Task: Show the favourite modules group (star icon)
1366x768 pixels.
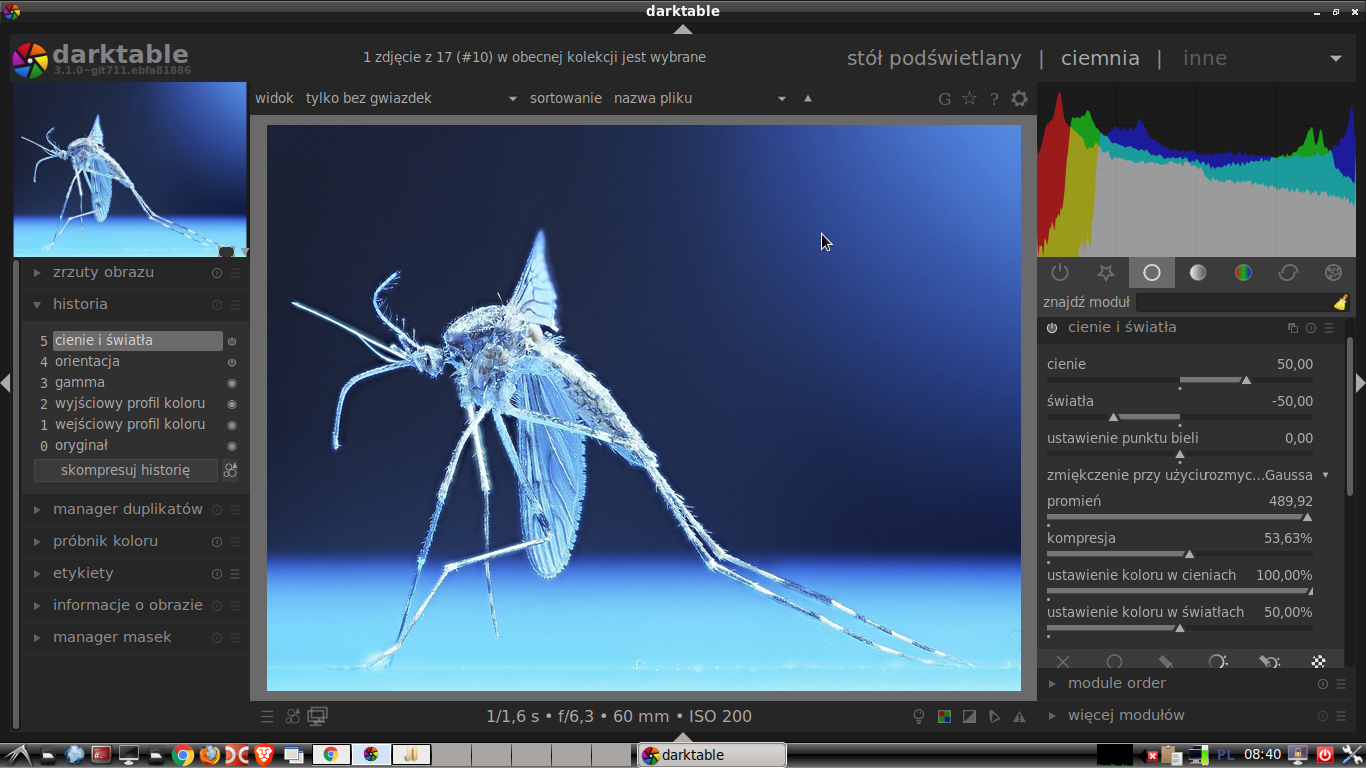Action: tap(1105, 273)
